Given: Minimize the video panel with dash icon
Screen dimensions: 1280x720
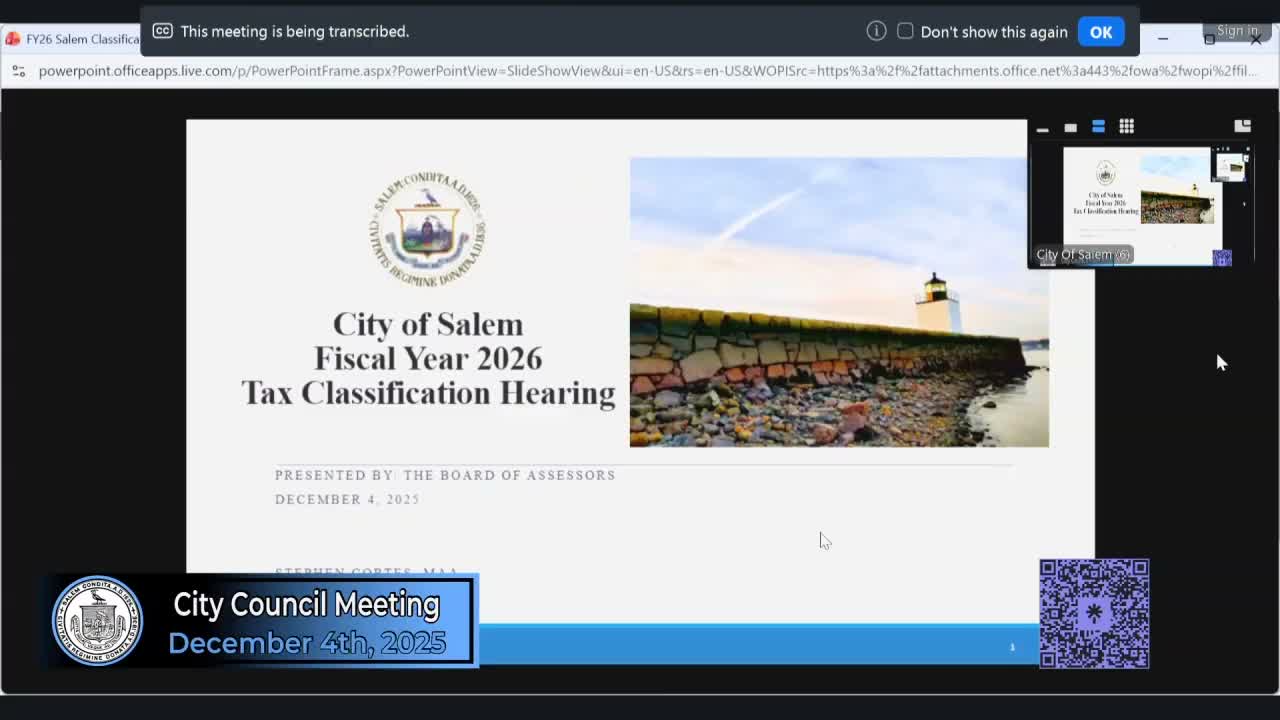Looking at the screenshot, I should pyautogui.click(x=1042, y=127).
